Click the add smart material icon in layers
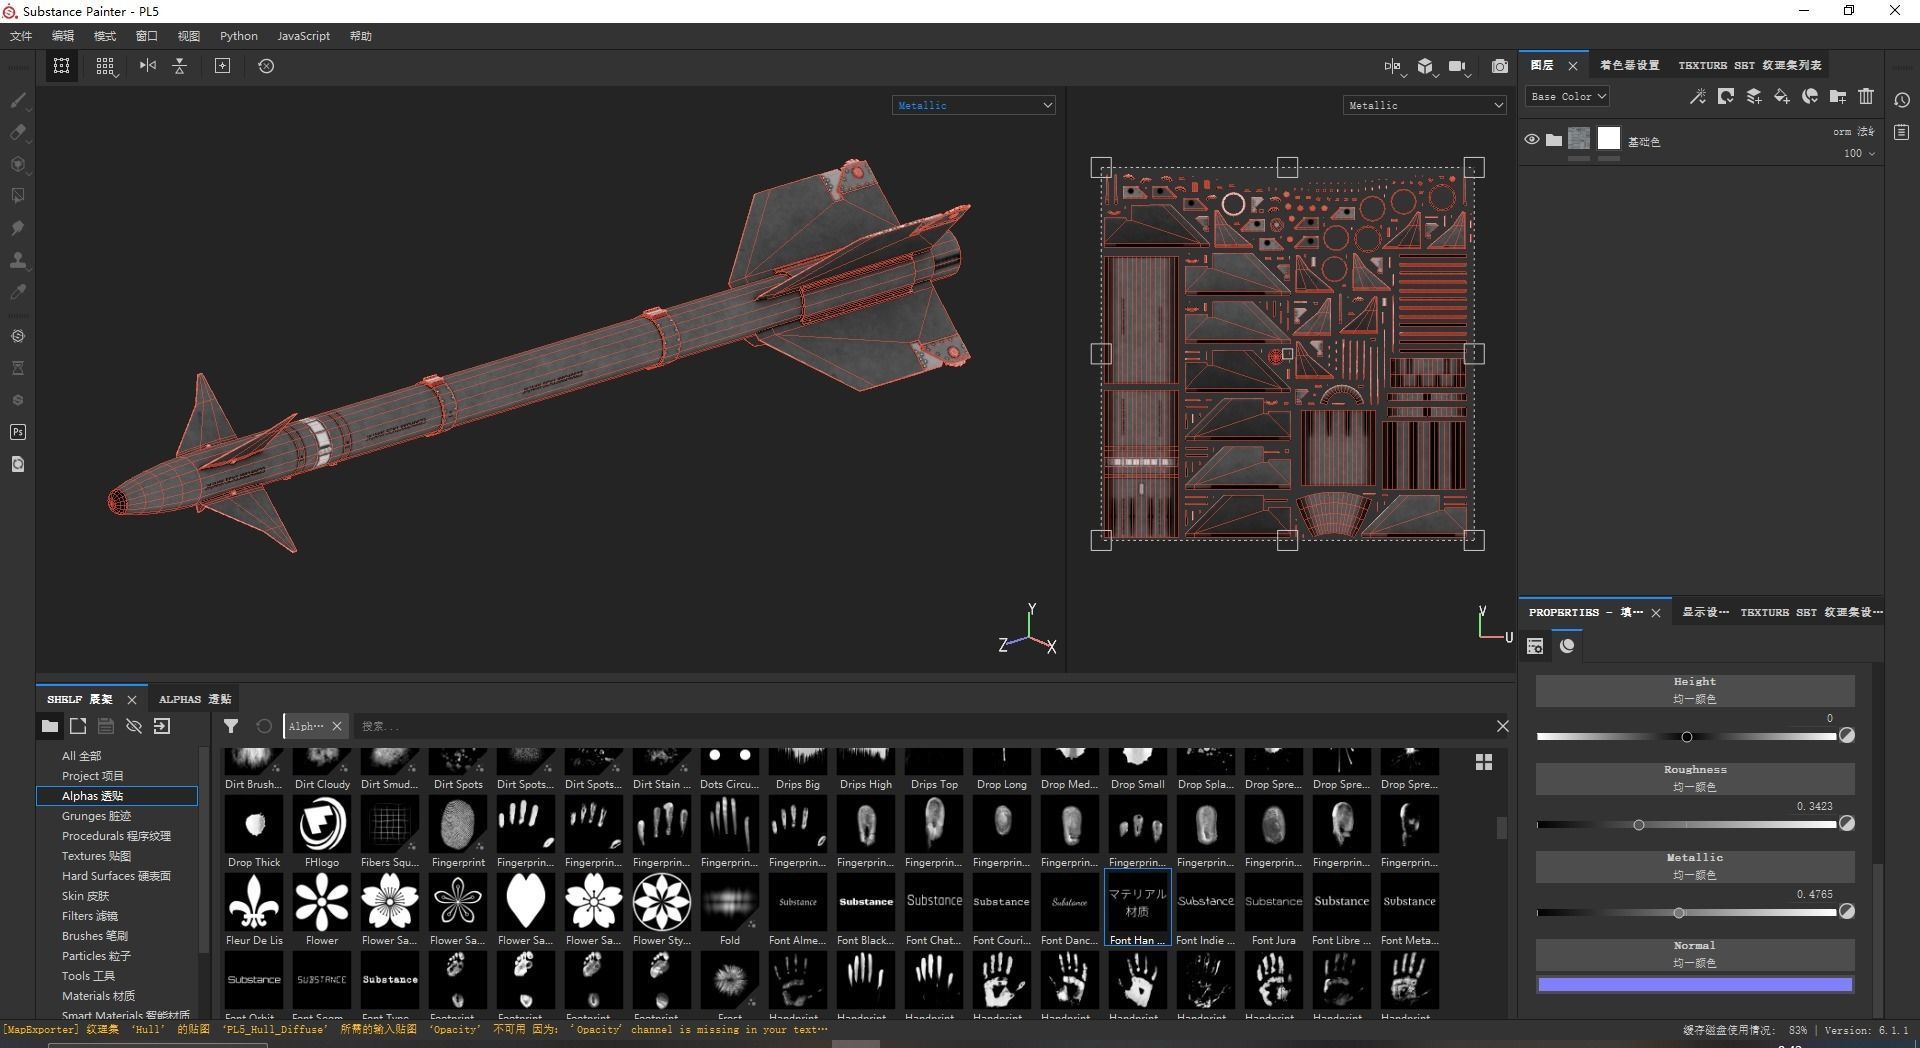 coord(1810,97)
